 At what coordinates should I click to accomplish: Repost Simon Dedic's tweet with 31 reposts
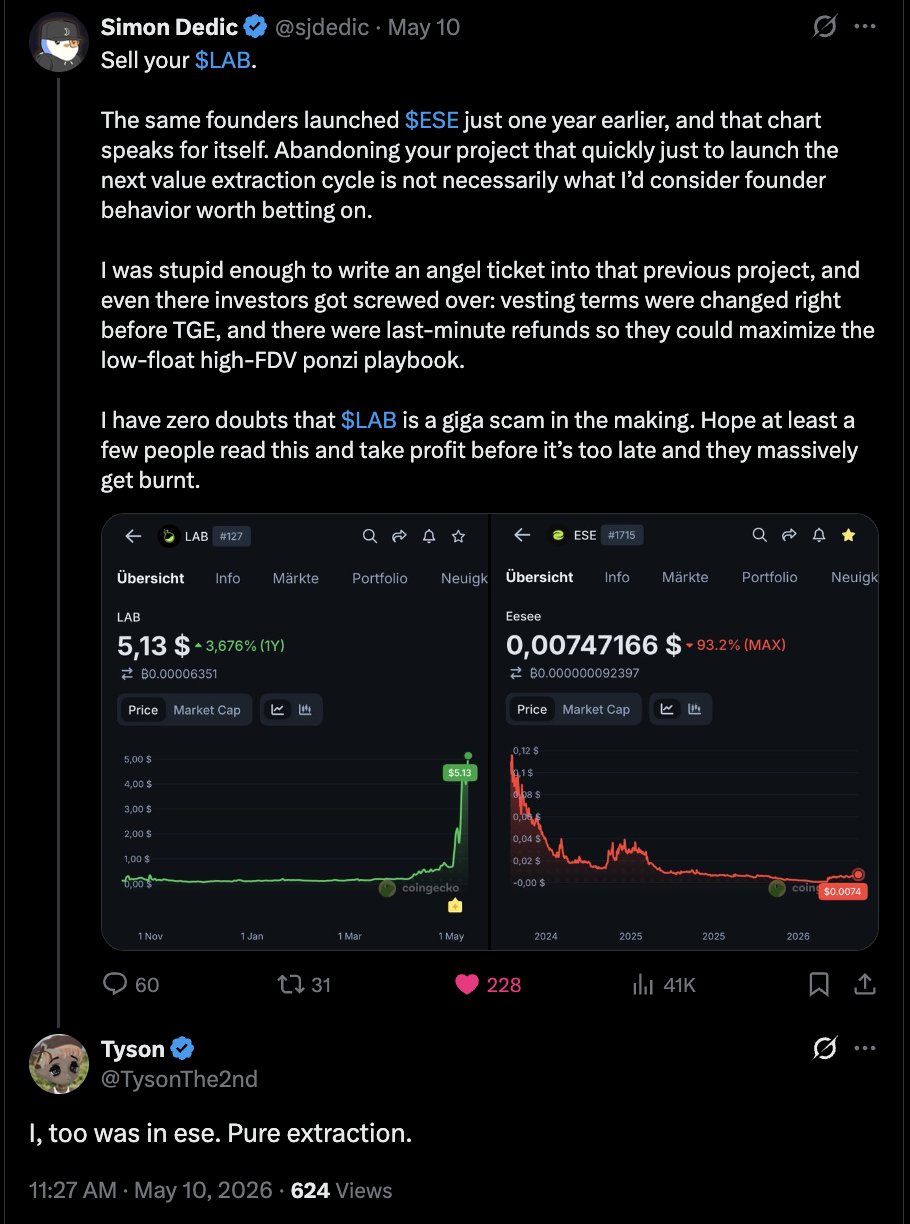303,985
